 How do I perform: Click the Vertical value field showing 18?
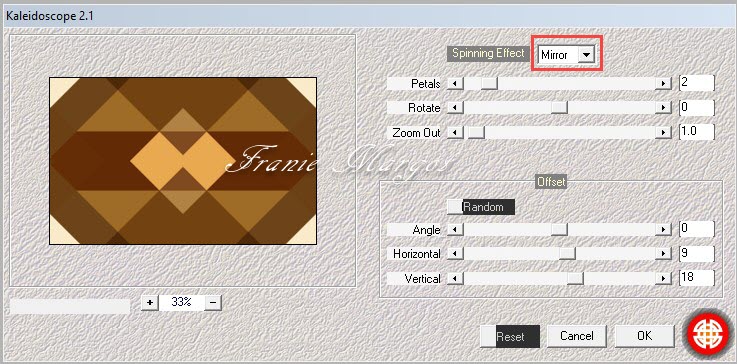pyautogui.click(x=697, y=277)
